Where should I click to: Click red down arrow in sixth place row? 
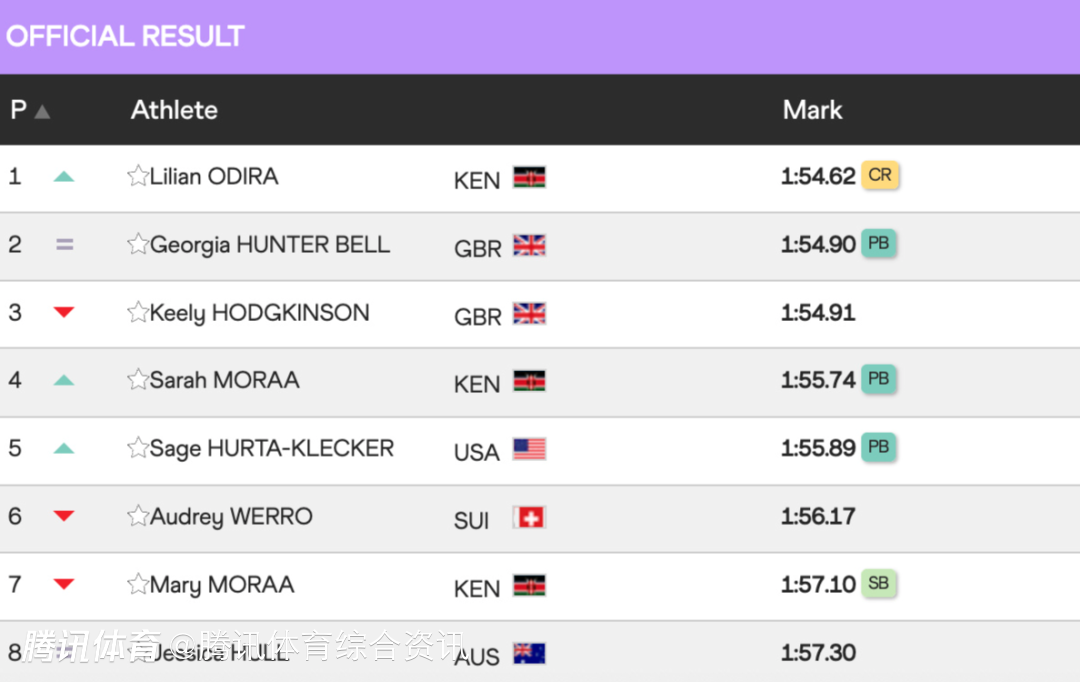click(64, 515)
